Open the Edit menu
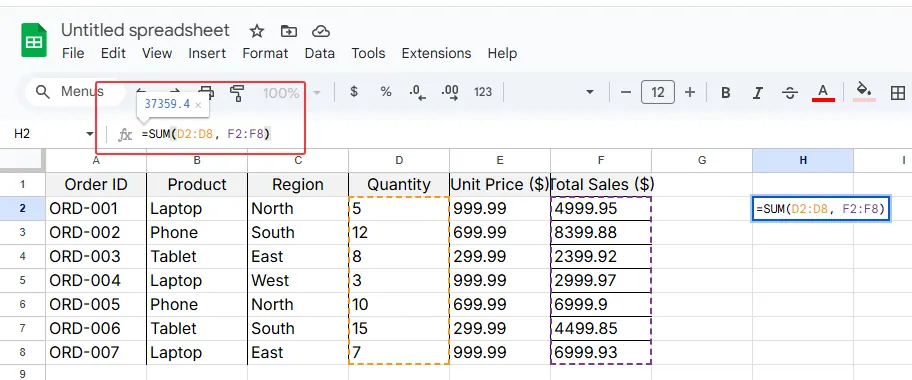This screenshot has width=912, height=380. click(113, 54)
